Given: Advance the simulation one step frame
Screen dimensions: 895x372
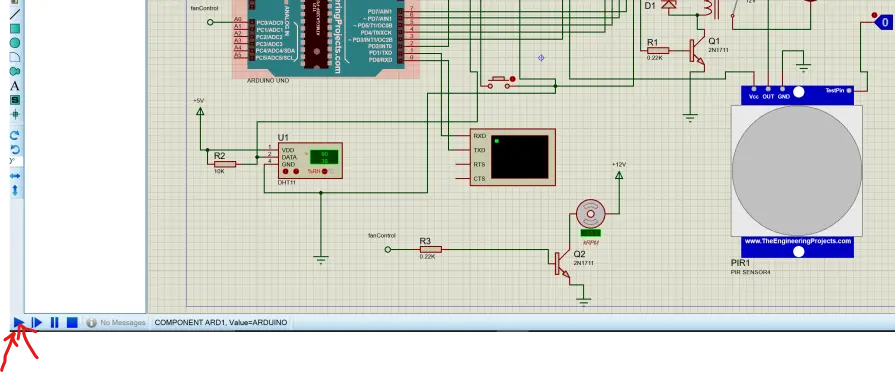Looking at the screenshot, I should (x=37, y=322).
